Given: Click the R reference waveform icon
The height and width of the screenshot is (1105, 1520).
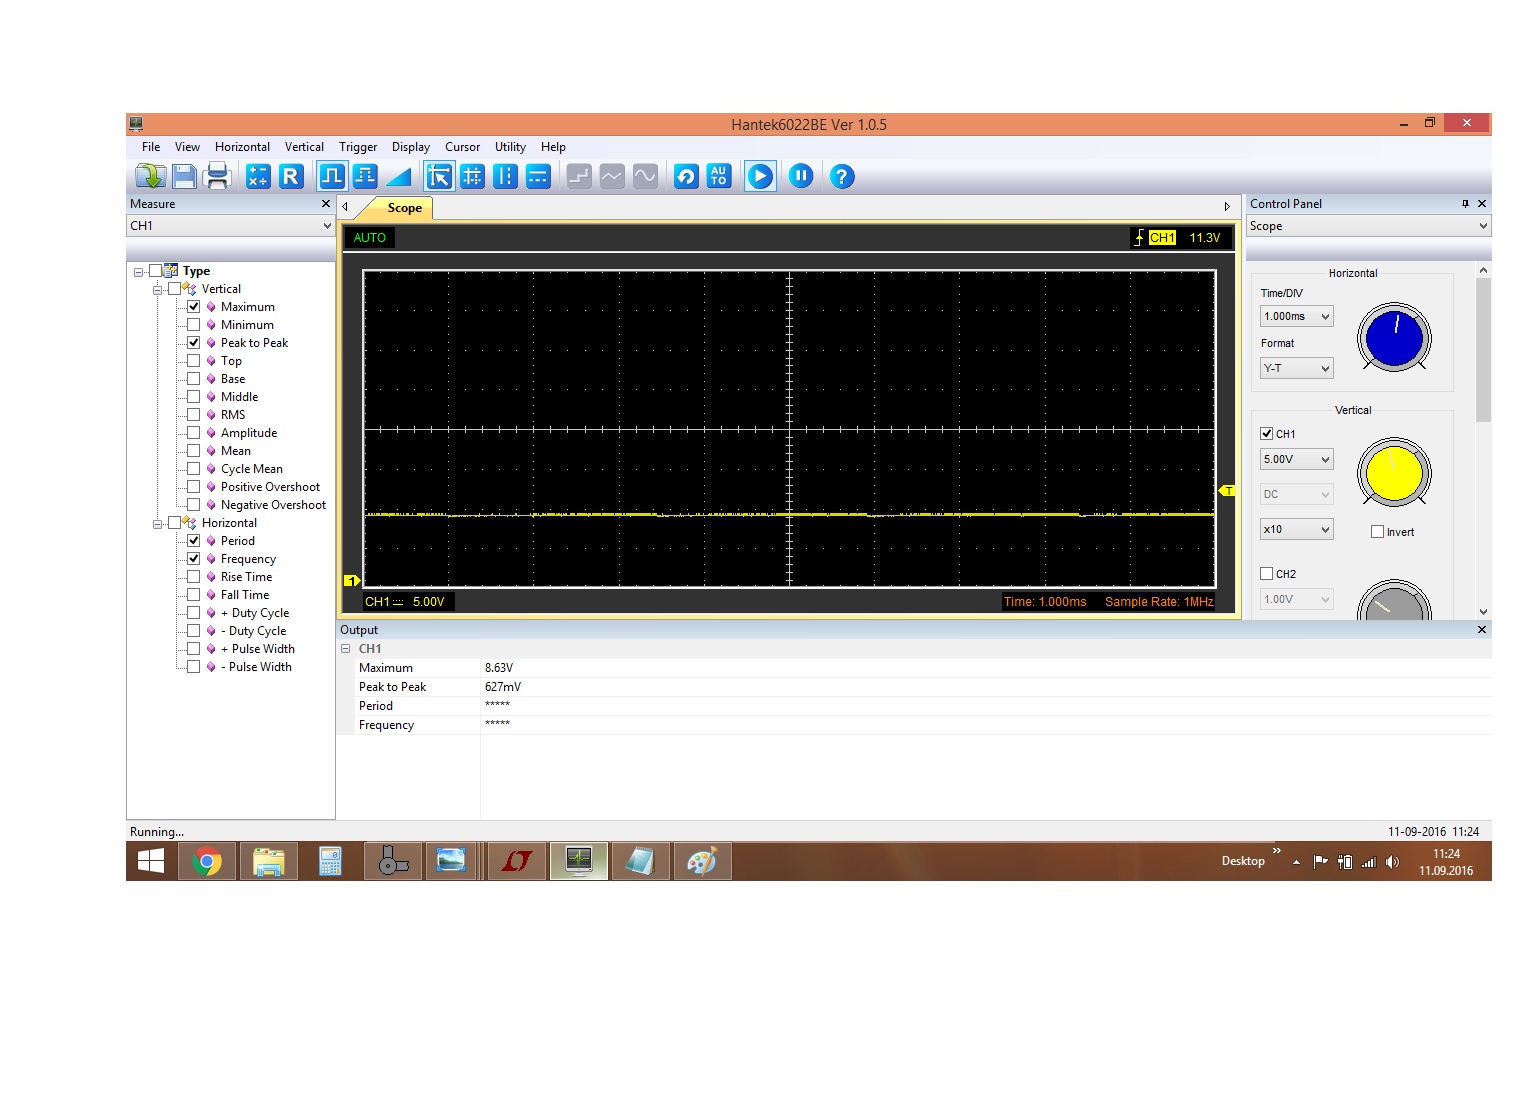Looking at the screenshot, I should tap(291, 177).
